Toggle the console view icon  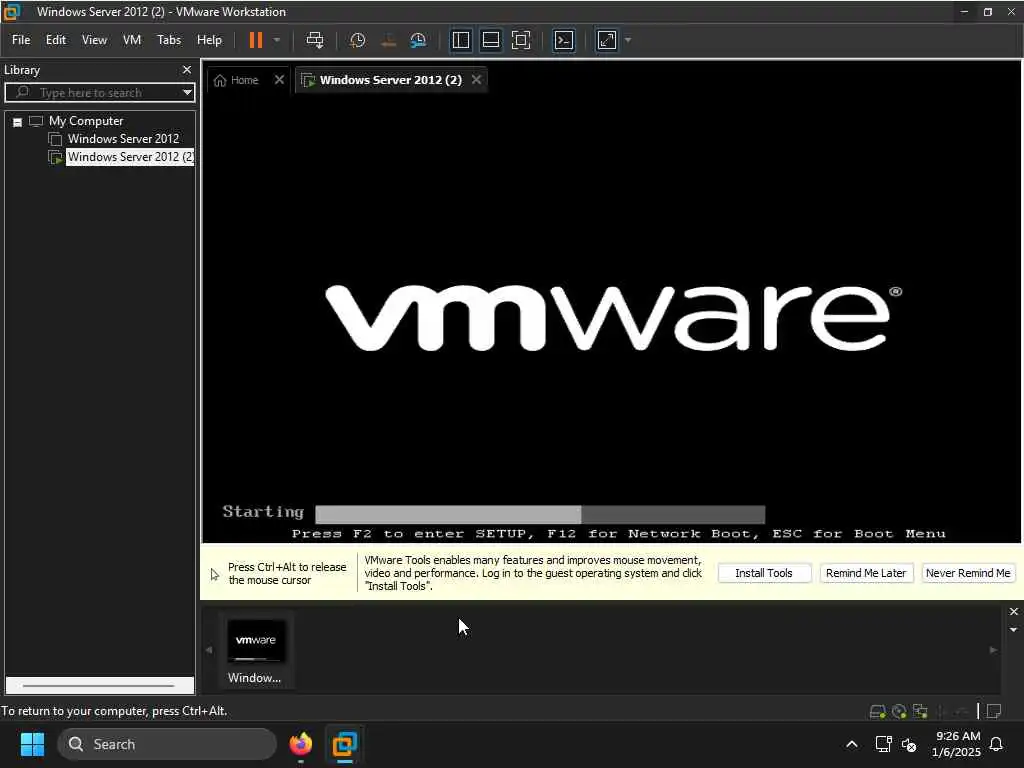[564, 40]
